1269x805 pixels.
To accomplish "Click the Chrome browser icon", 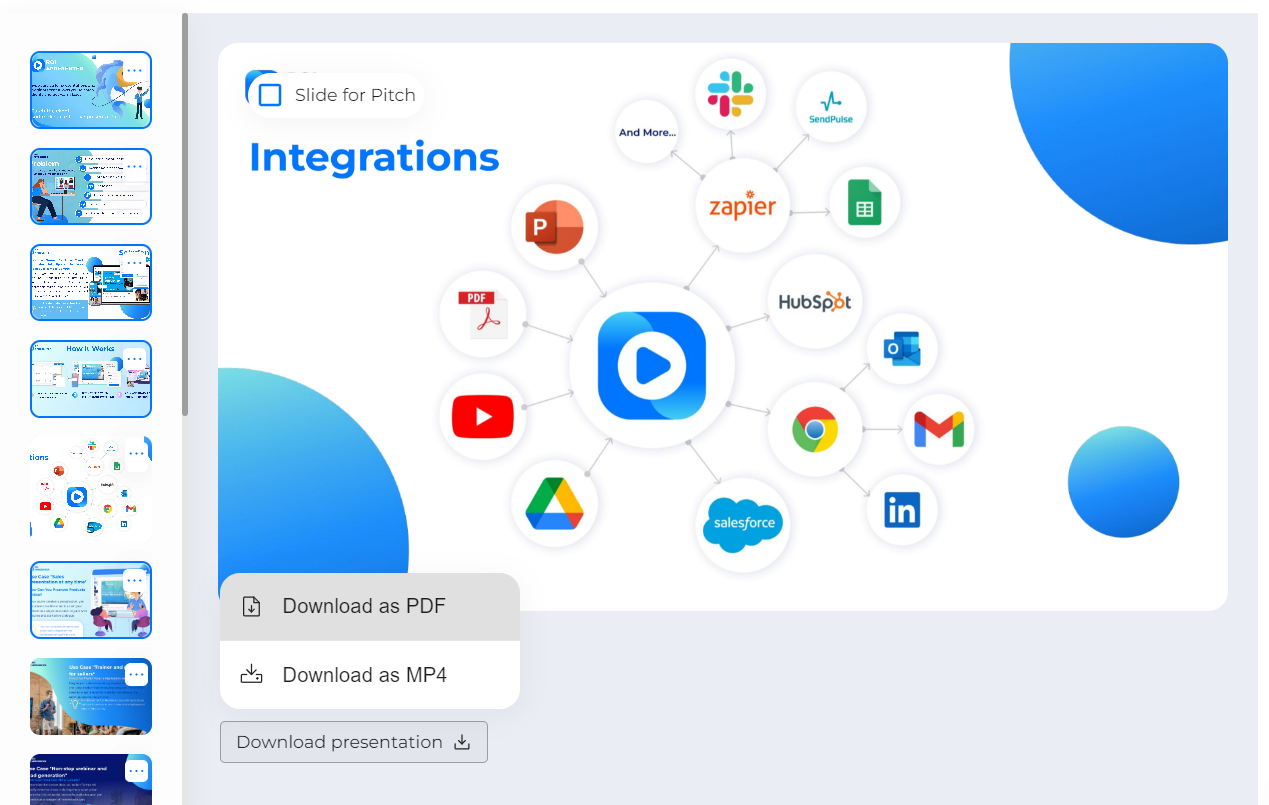I will point(814,430).
